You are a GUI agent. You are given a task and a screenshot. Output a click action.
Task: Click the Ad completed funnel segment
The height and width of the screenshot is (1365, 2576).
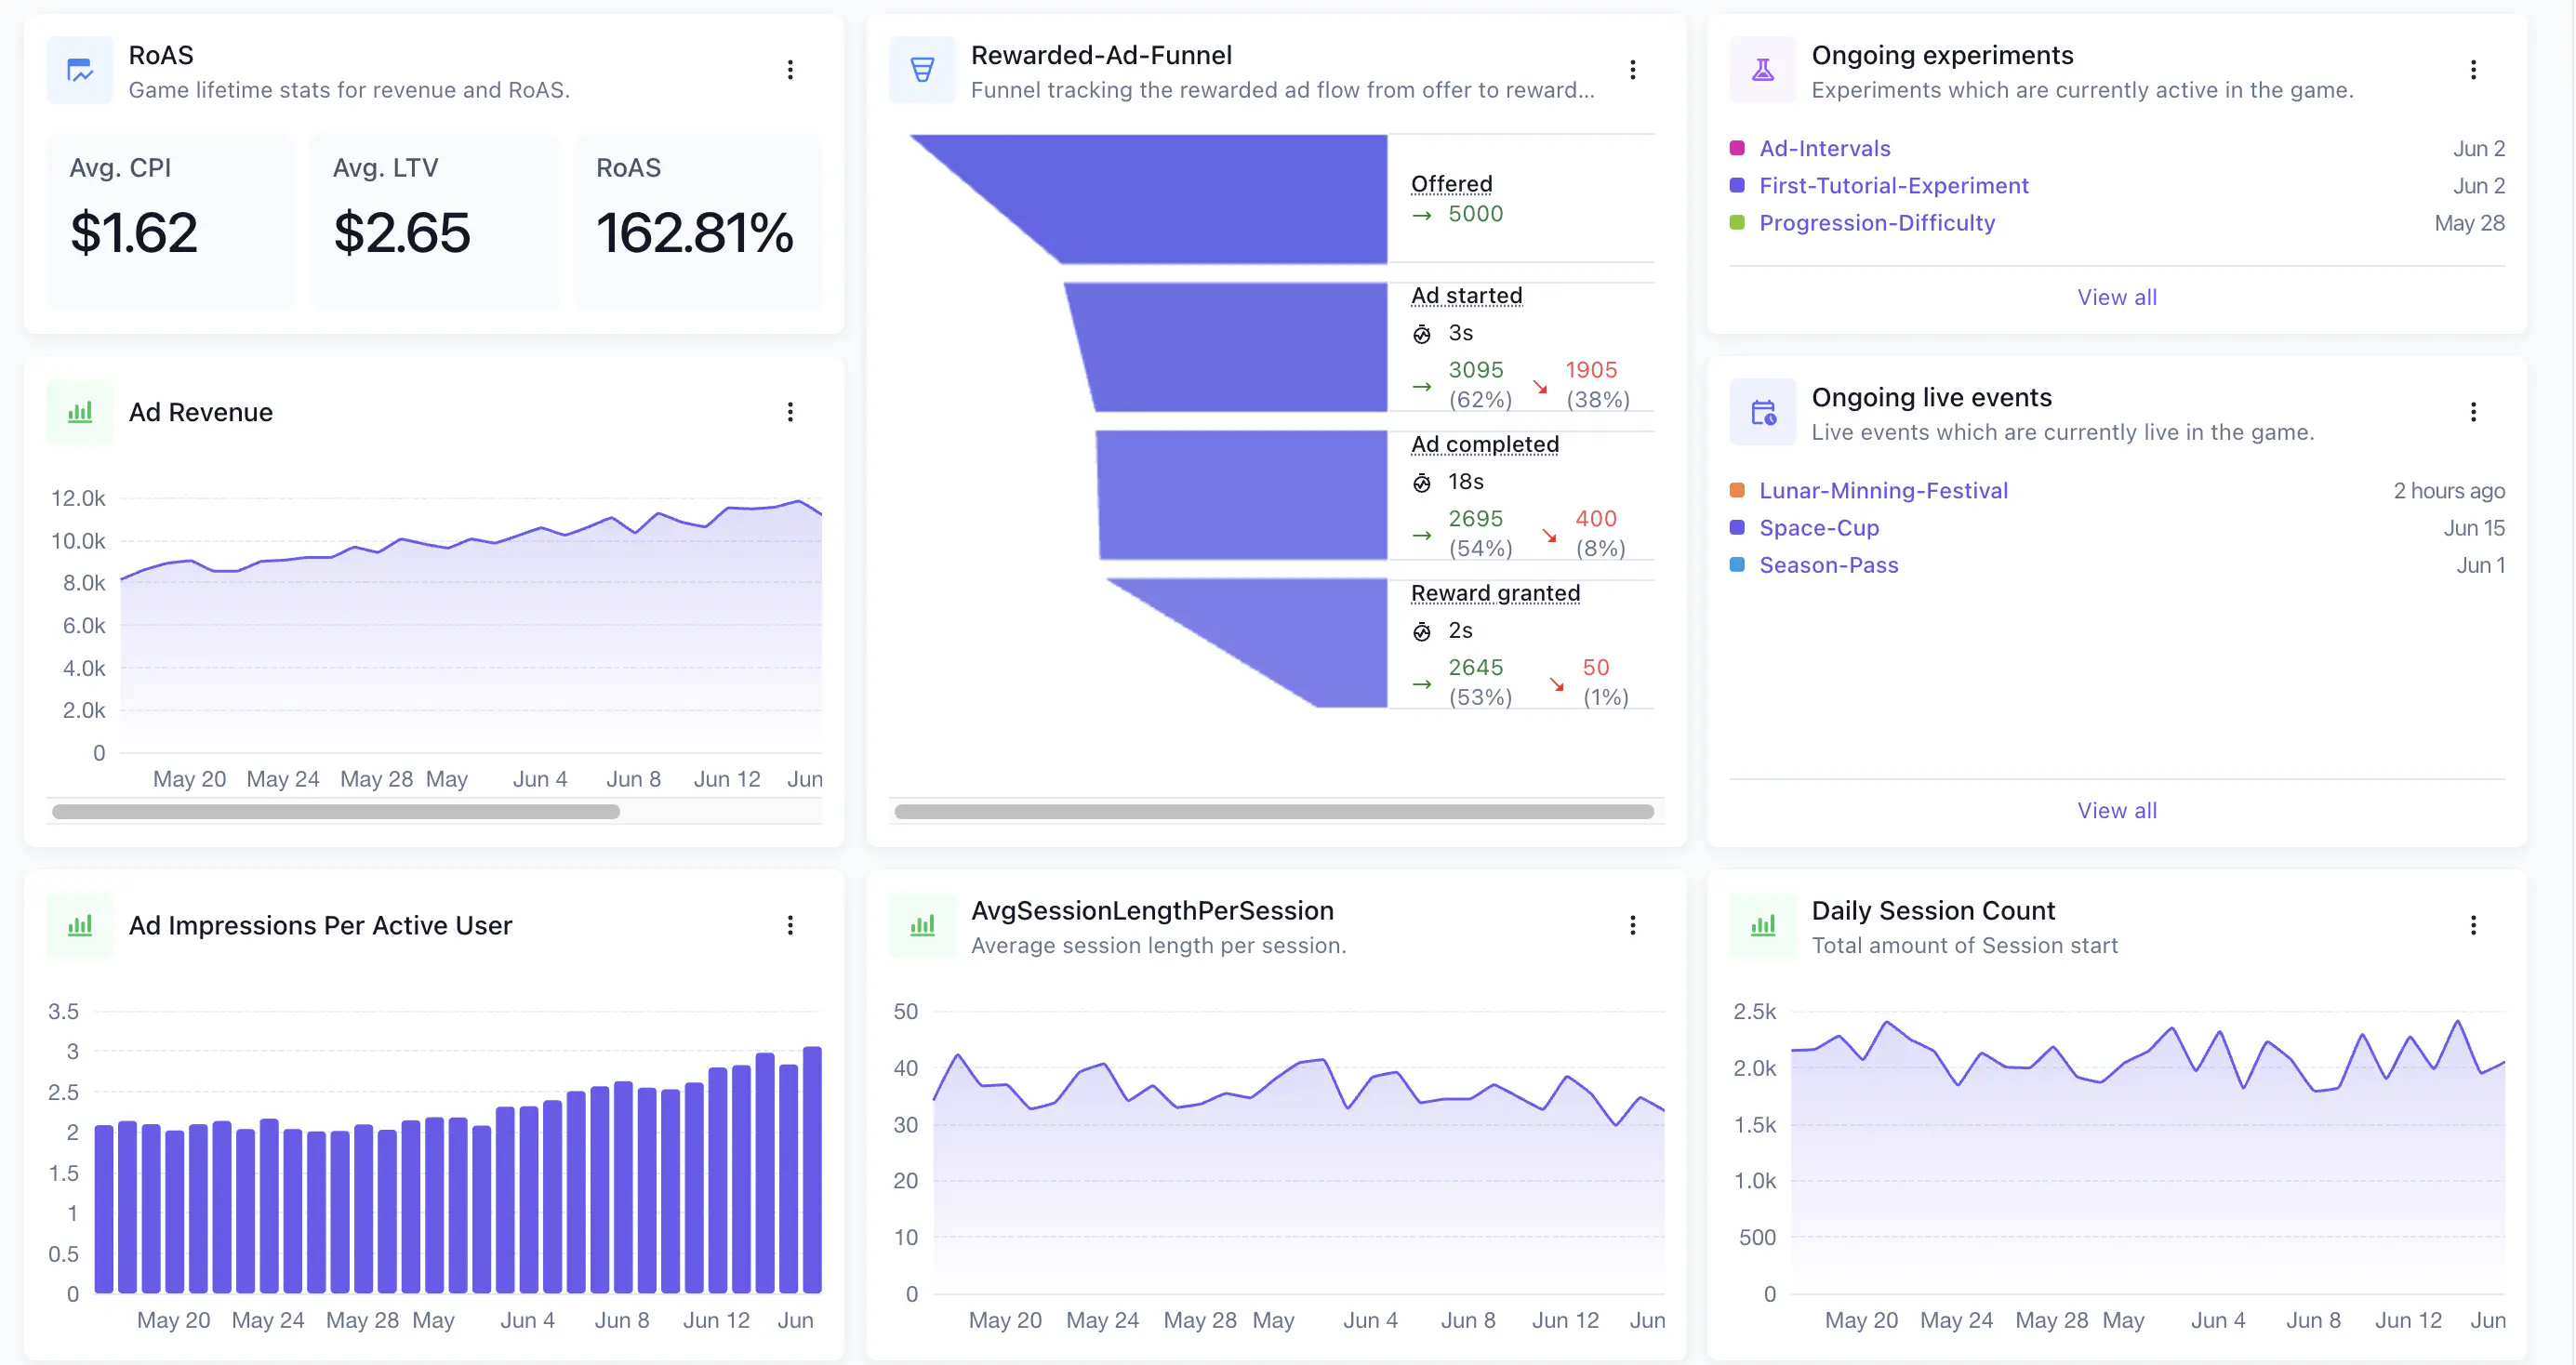click(1242, 495)
